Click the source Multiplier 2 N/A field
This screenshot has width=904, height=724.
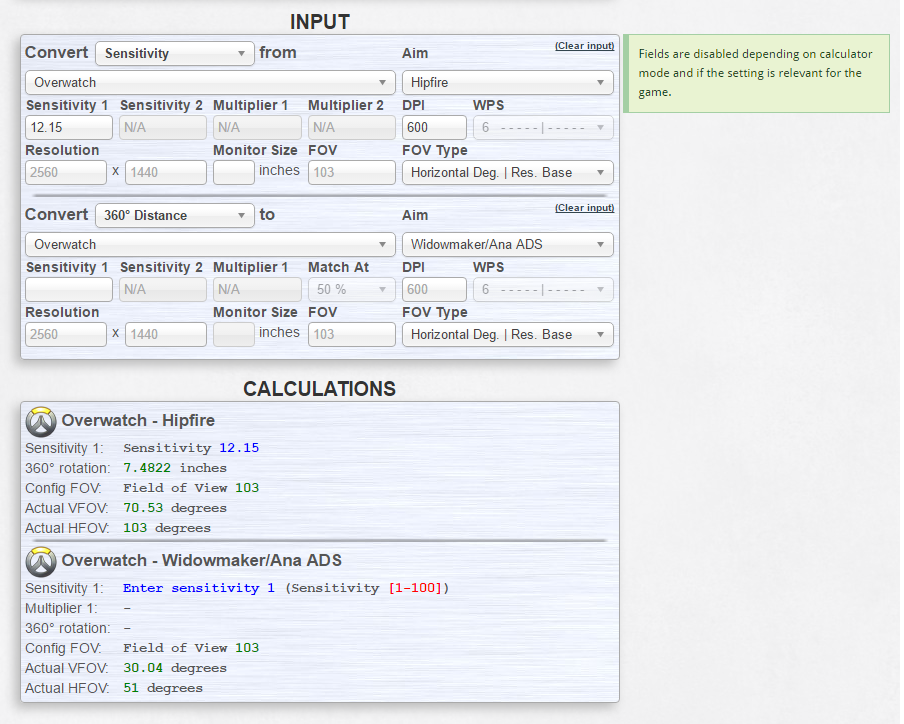point(352,127)
